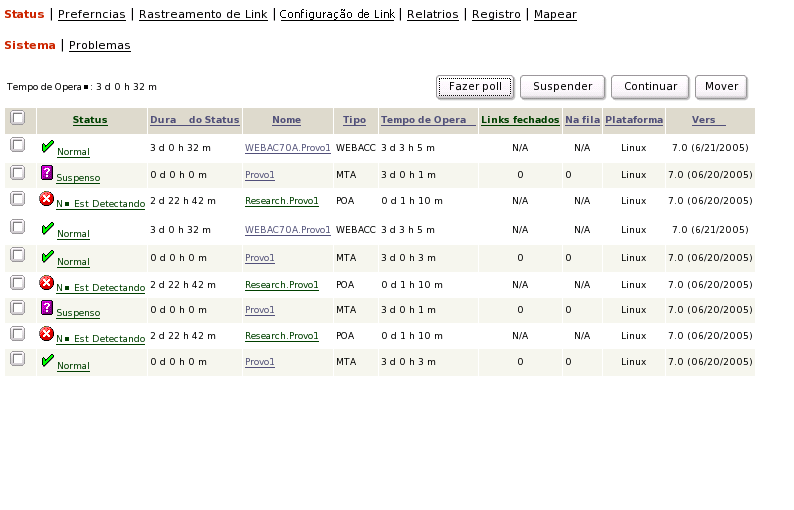Click the green checkmark icon in the first WEBAC70A.Provo1 row
Image resolution: width=794 pixels, height=510 pixels.
coord(47,147)
